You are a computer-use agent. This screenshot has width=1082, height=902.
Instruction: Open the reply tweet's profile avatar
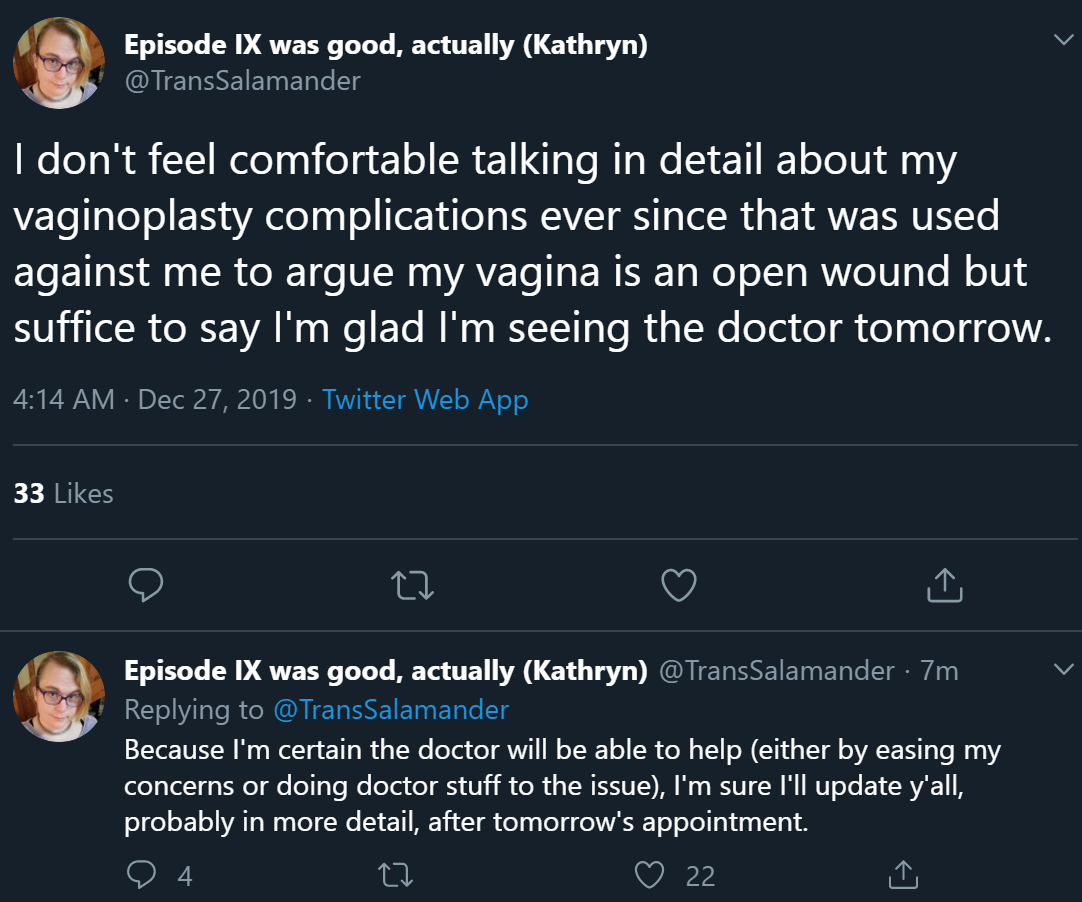[x=58, y=696]
